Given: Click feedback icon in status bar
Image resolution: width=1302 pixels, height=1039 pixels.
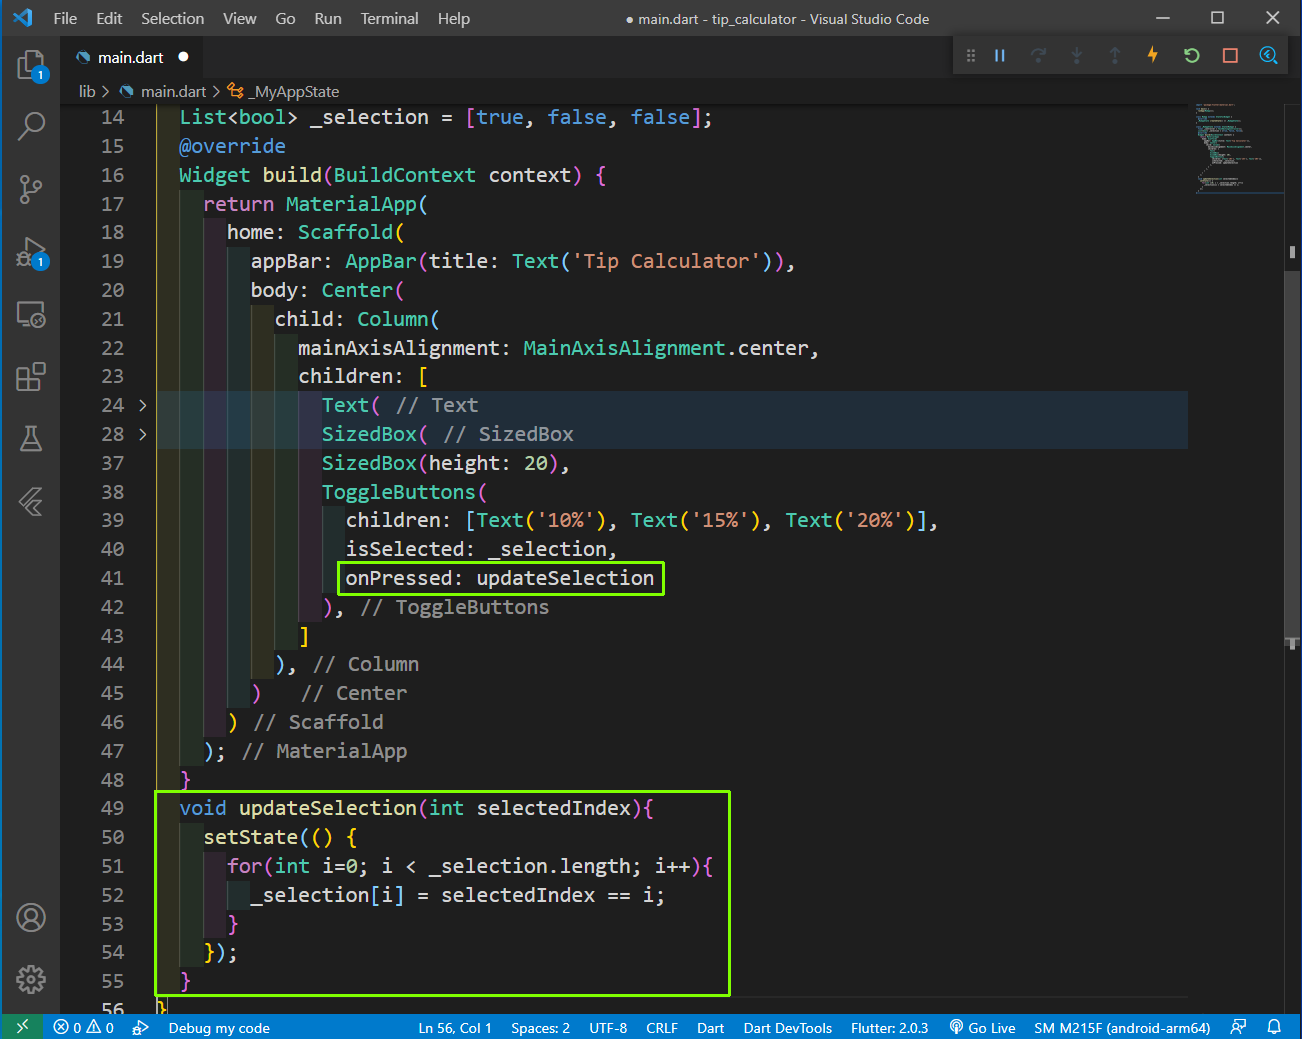Looking at the screenshot, I should click(x=1238, y=1027).
